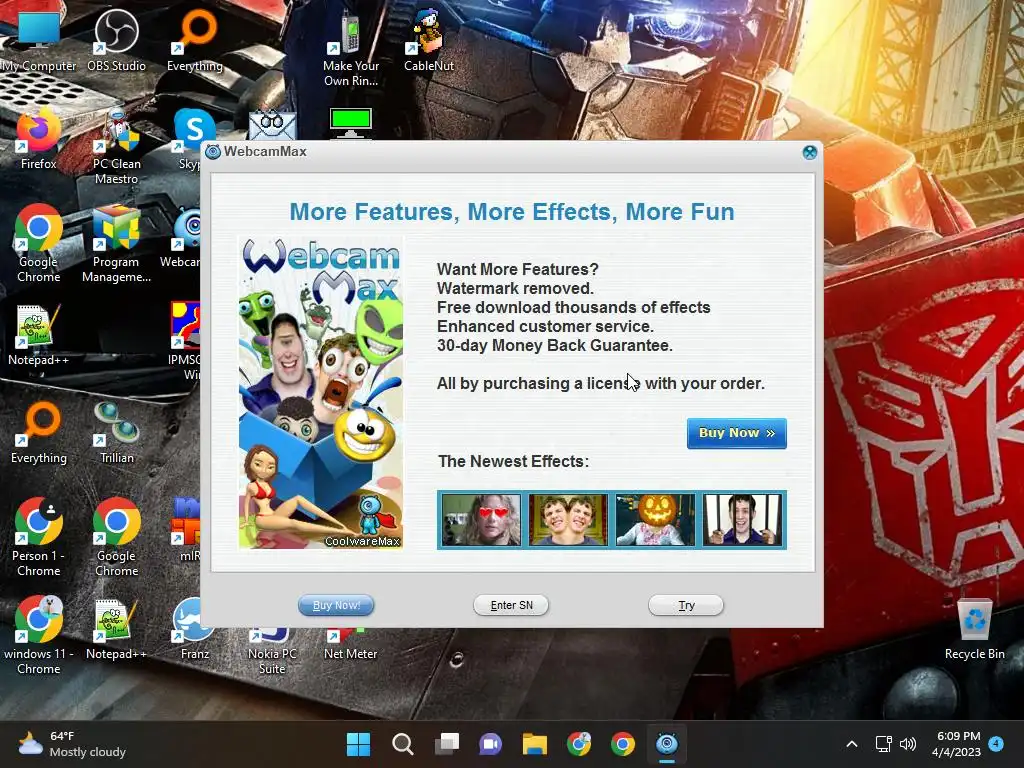Click blue Buy Now » button

(737, 433)
